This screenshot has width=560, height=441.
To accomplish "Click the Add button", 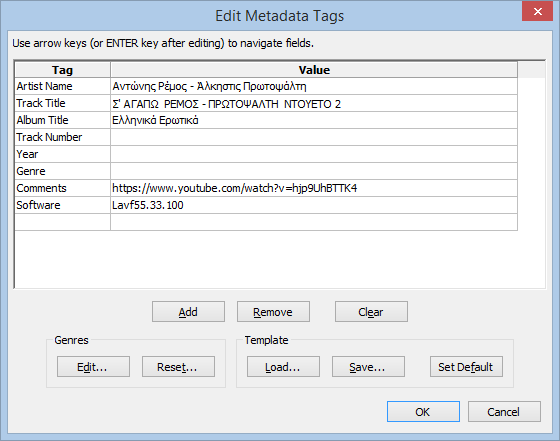I will click(188, 312).
